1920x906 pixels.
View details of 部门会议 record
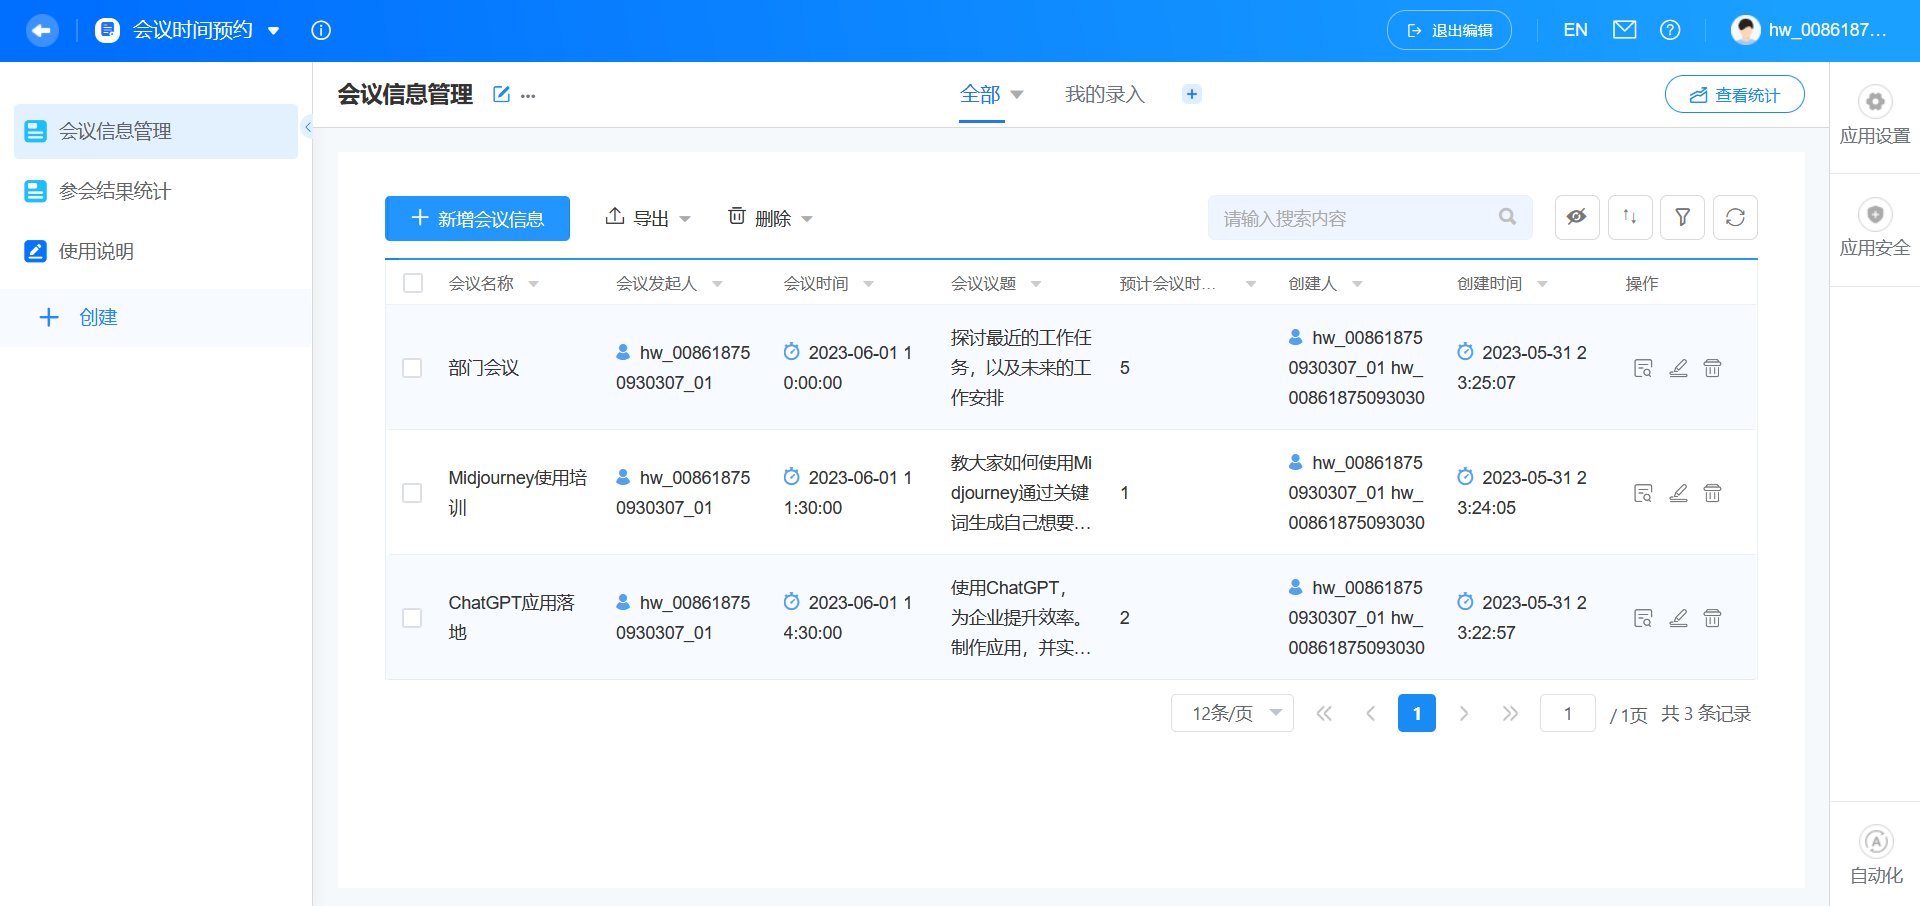pyautogui.click(x=1643, y=368)
